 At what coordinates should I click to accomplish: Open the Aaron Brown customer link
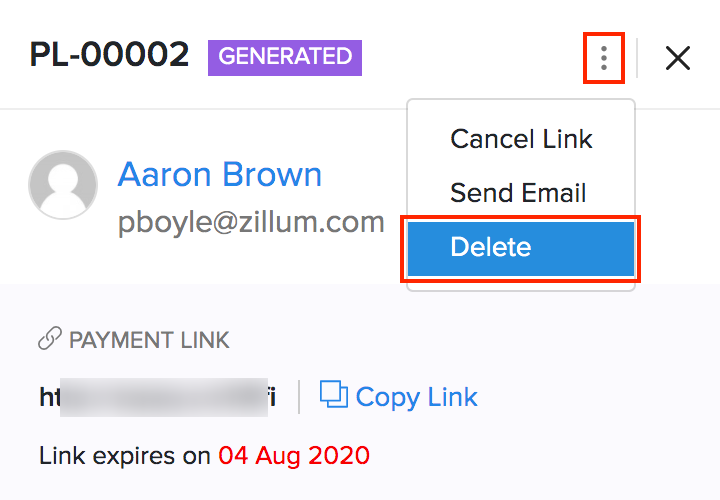coord(219,174)
